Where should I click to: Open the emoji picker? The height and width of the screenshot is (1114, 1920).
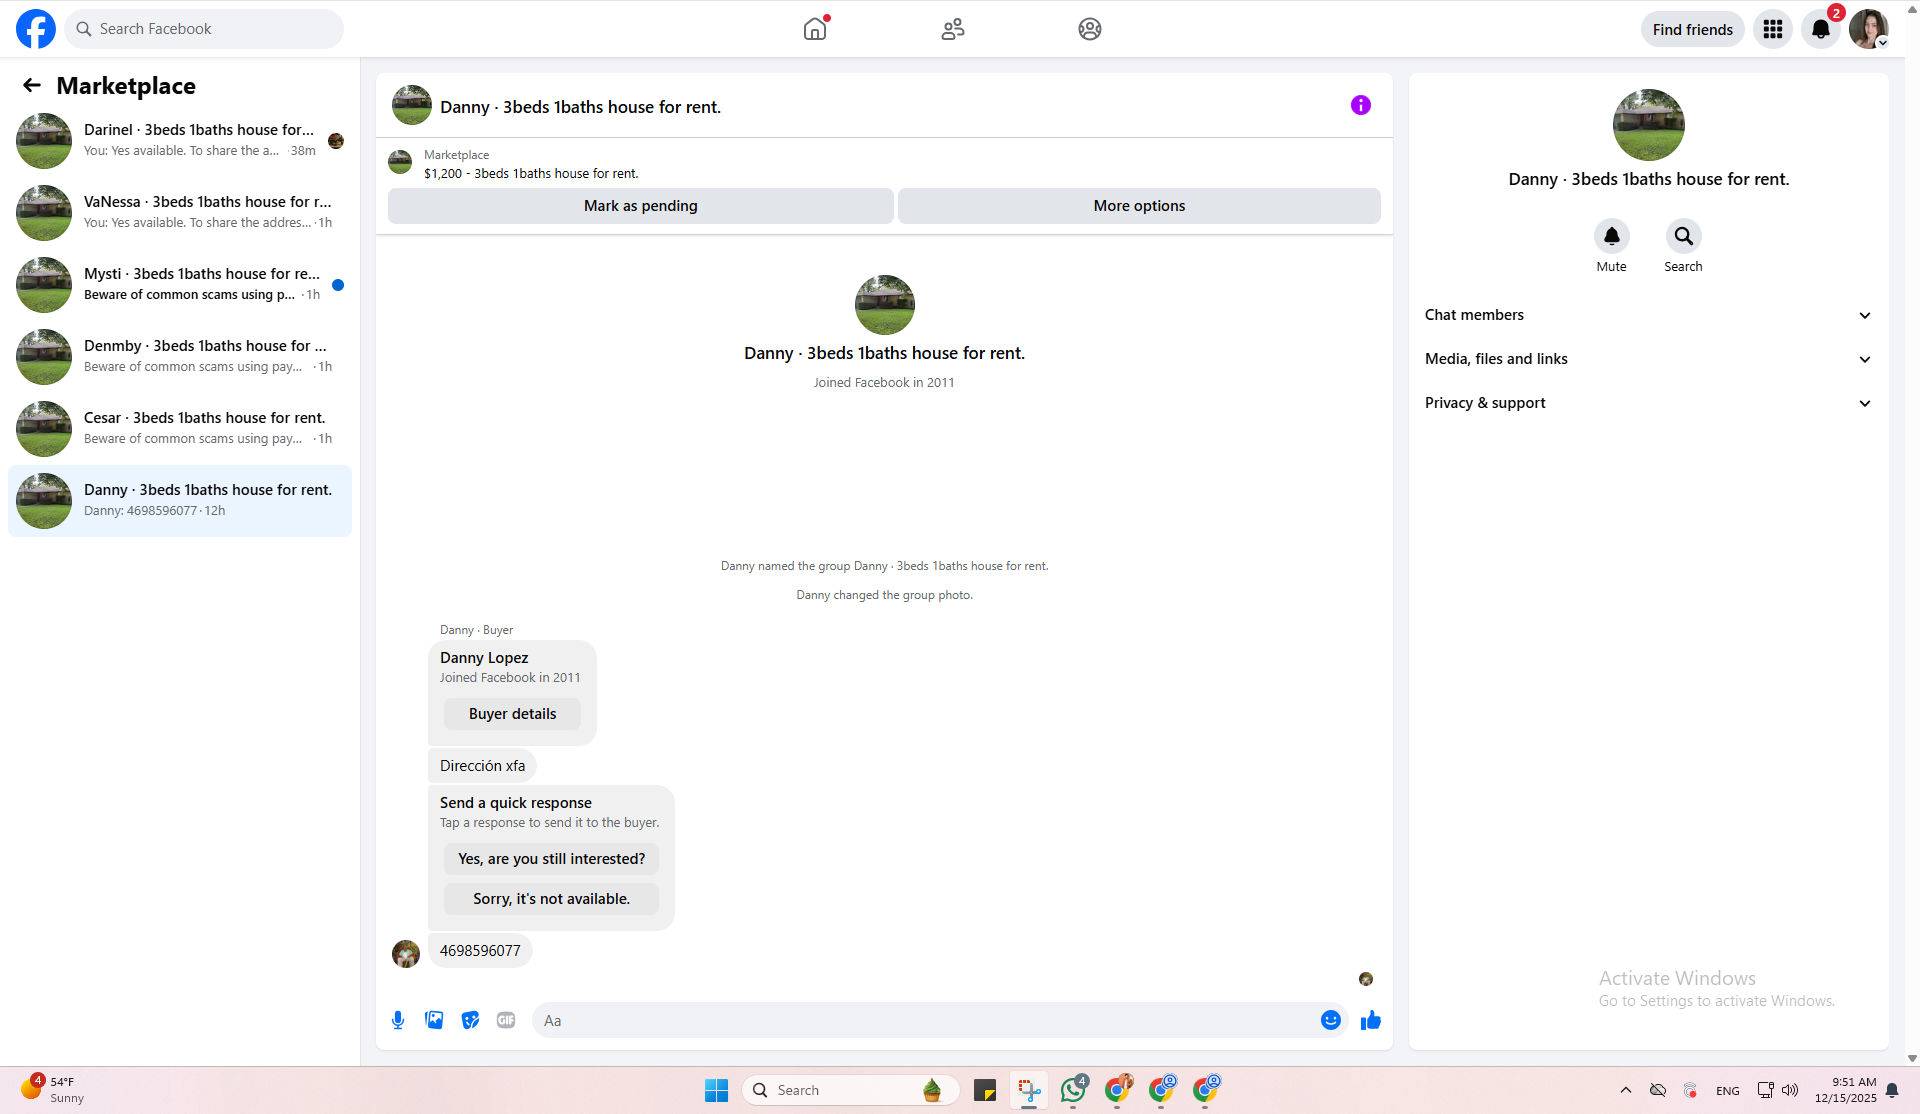1331,1020
